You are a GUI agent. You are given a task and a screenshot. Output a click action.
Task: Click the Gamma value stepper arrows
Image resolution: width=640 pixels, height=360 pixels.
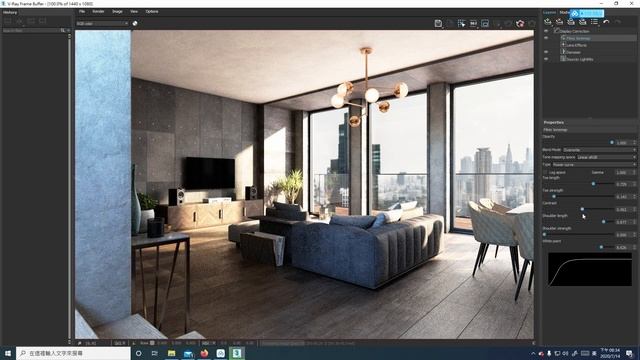(634, 172)
